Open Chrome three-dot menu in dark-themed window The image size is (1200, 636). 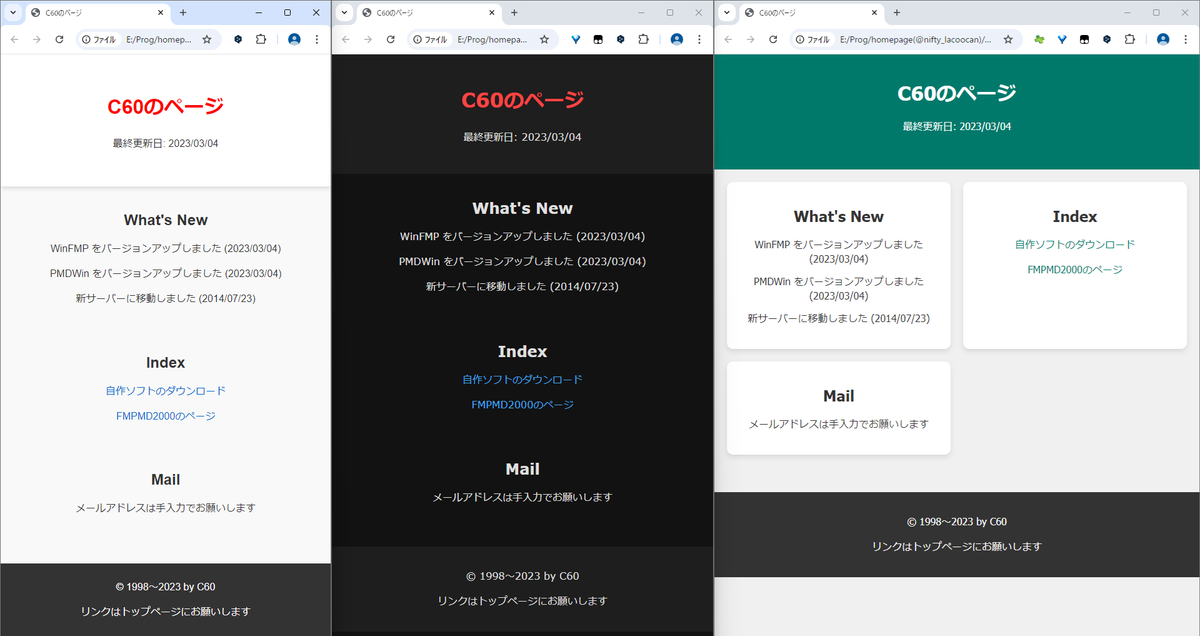(699, 39)
